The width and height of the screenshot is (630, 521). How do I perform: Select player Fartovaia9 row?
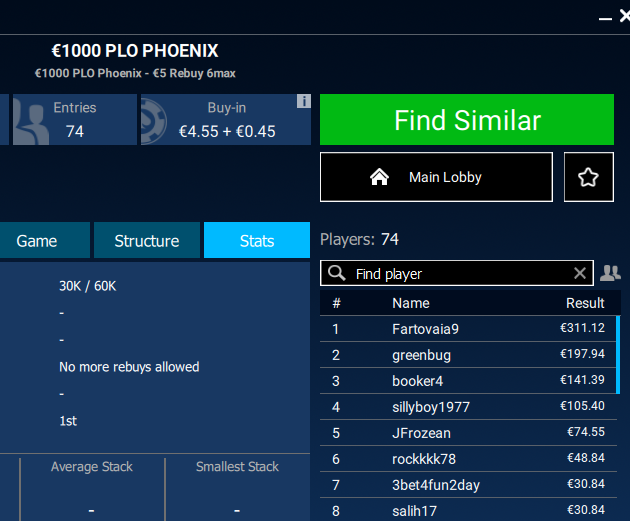(468, 329)
